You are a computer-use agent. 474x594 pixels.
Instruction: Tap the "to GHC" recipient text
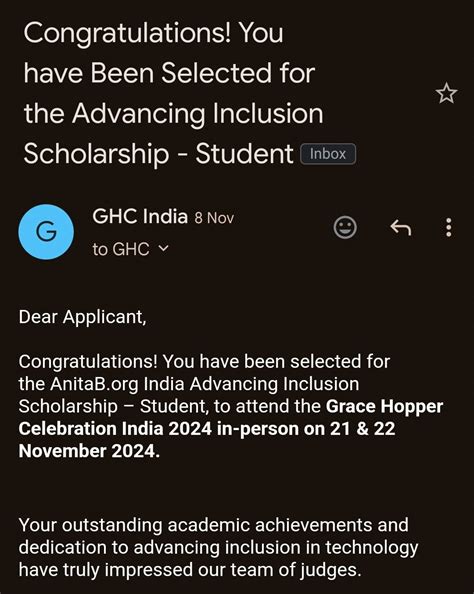click(x=121, y=249)
